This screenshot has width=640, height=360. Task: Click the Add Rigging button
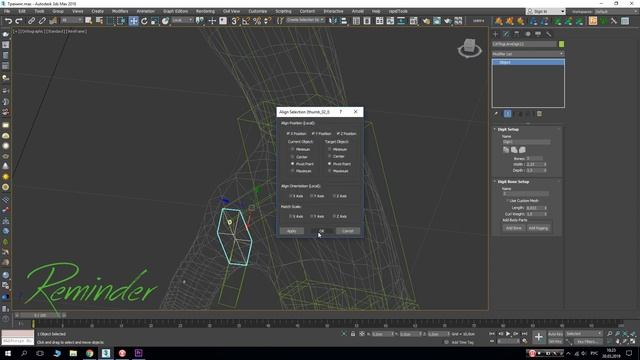point(538,228)
